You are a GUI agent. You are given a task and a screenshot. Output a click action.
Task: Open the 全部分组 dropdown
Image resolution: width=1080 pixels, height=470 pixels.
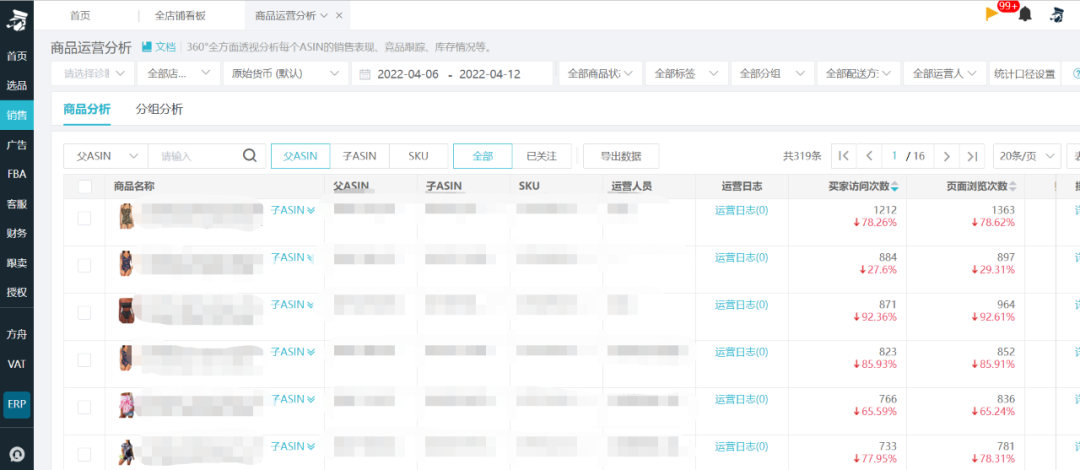772,74
